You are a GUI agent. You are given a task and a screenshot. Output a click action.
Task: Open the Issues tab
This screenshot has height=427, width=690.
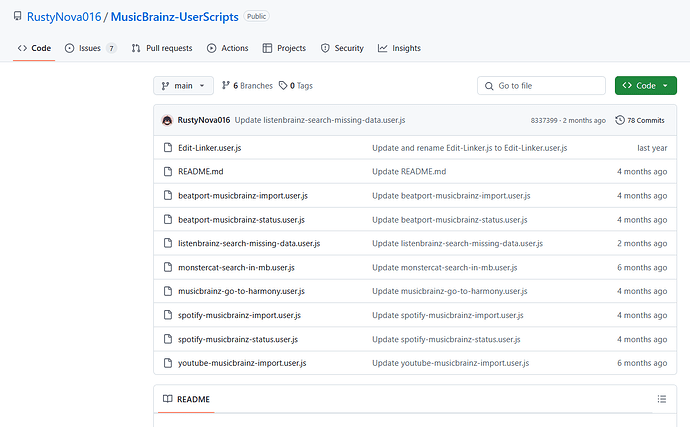pyautogui.click(x=90, y=48)
